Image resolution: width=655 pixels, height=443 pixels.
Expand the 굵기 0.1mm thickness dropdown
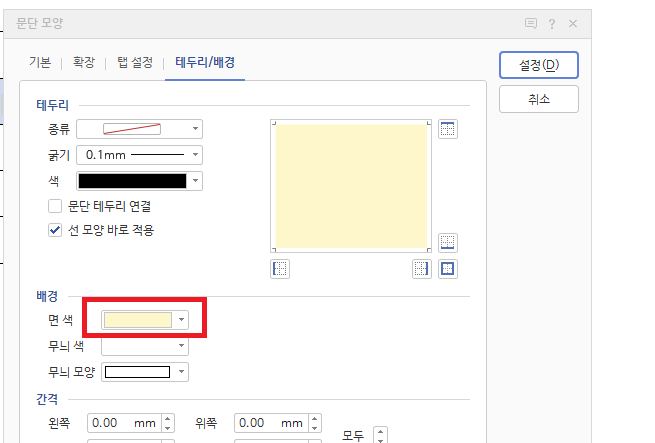point(139,155)
